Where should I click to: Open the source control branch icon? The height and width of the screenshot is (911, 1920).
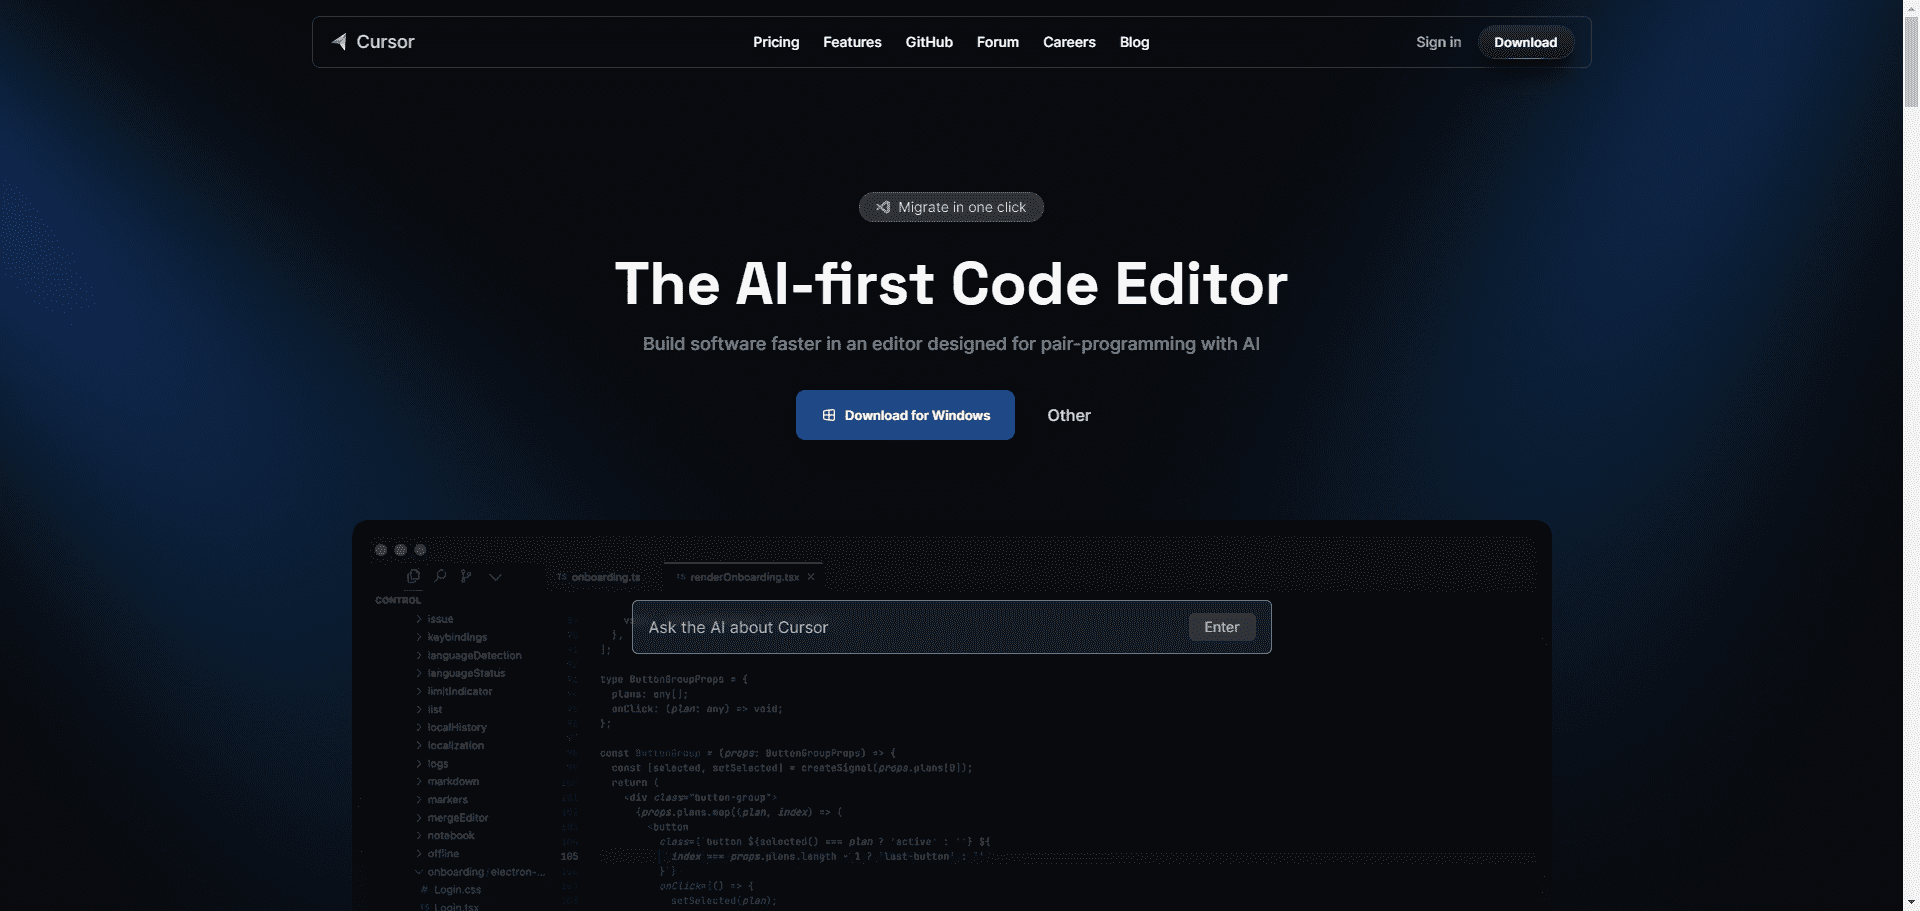coord(466,576)
